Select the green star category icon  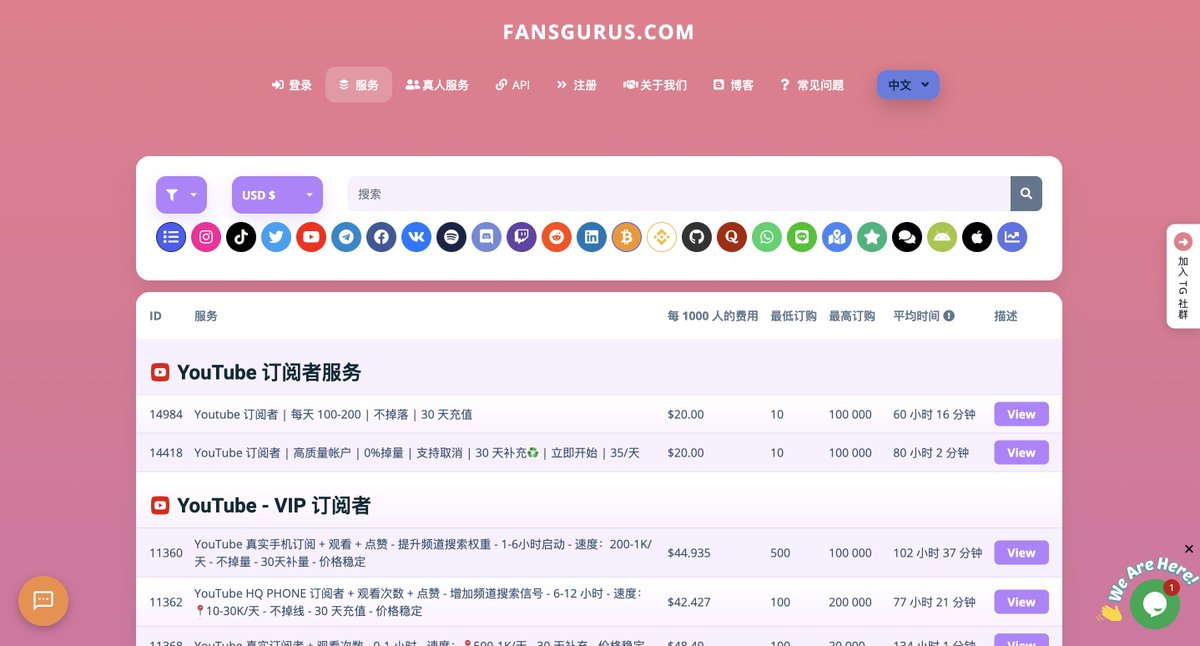tap(872, 237)
